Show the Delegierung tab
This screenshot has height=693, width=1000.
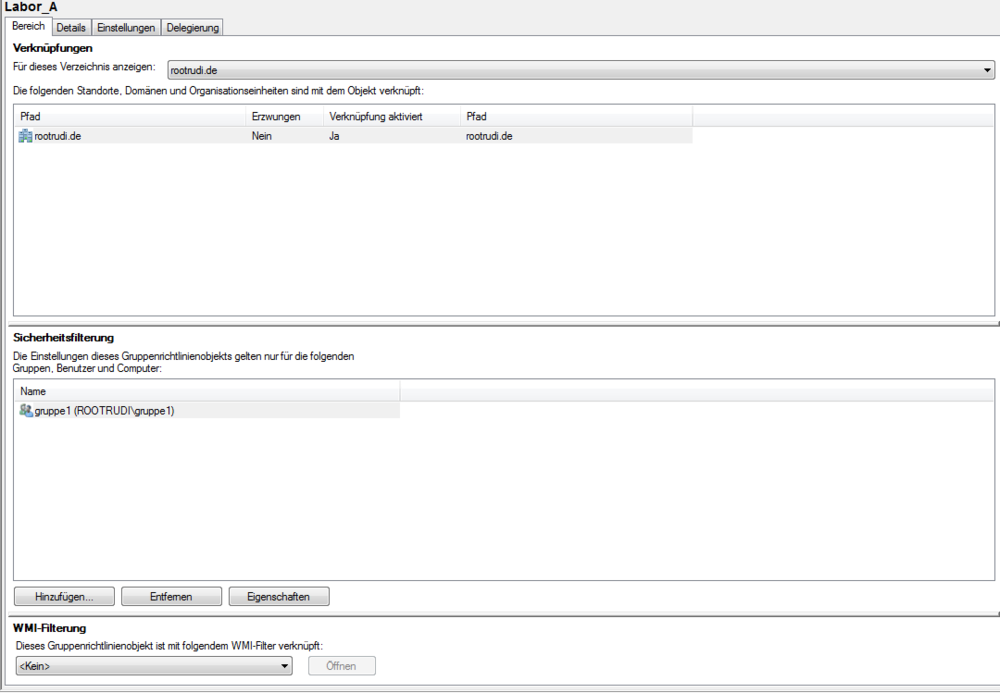192,28
